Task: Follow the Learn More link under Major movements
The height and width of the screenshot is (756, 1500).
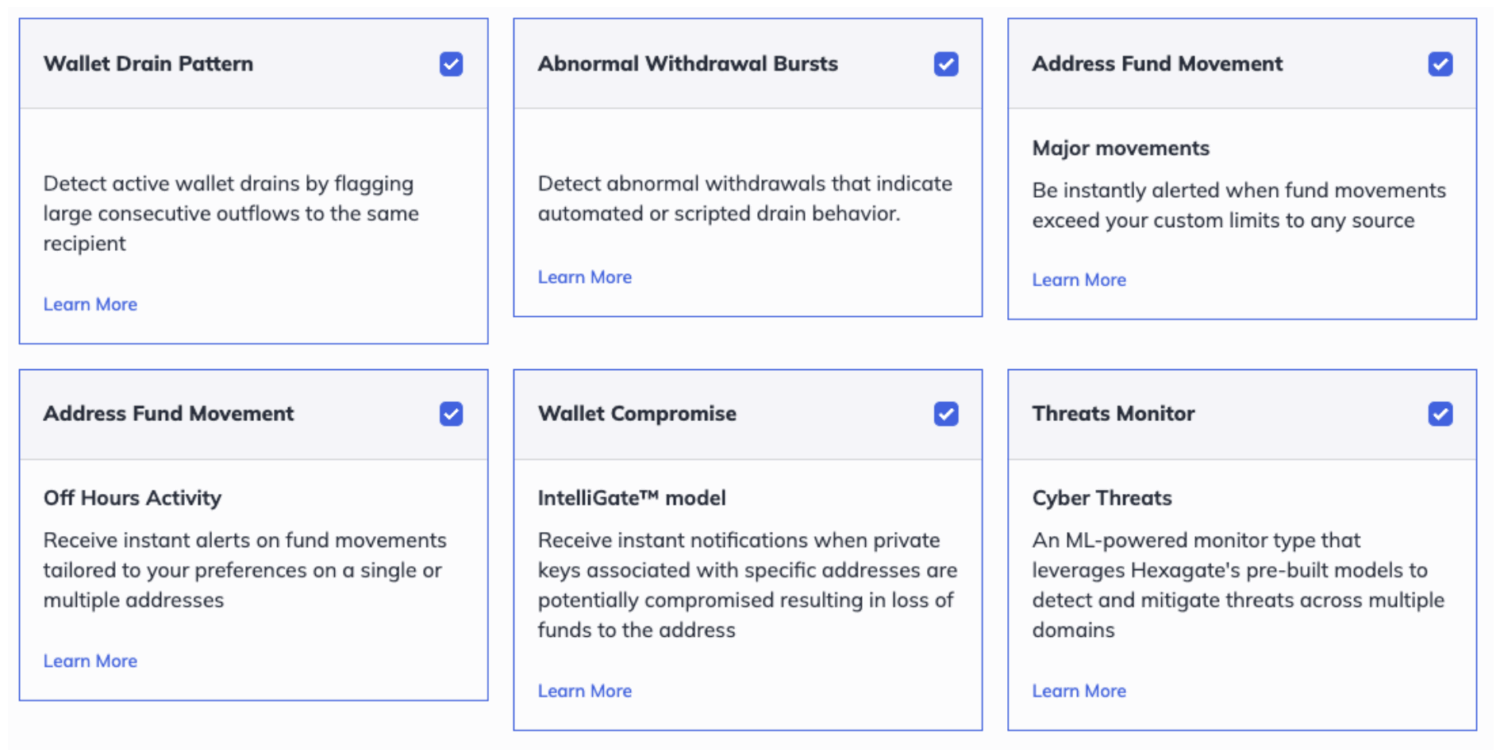Action: [x=1079, y=280]
